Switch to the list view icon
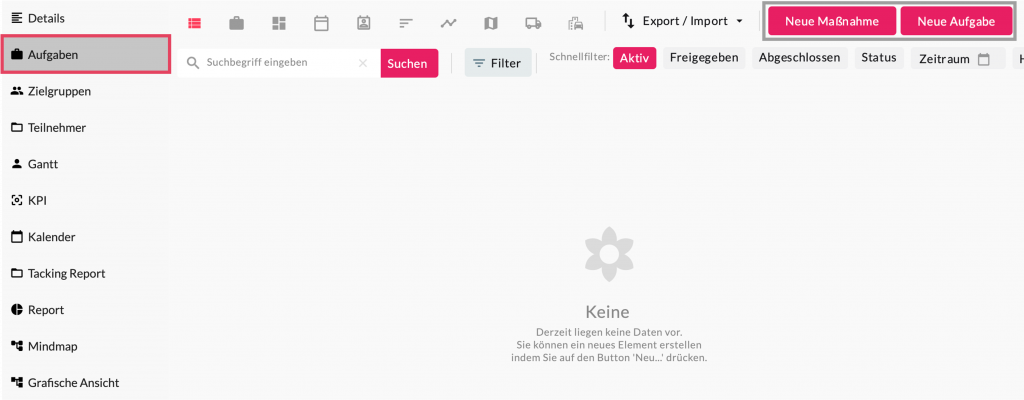 pyautogui.click(x=195, y=22)
